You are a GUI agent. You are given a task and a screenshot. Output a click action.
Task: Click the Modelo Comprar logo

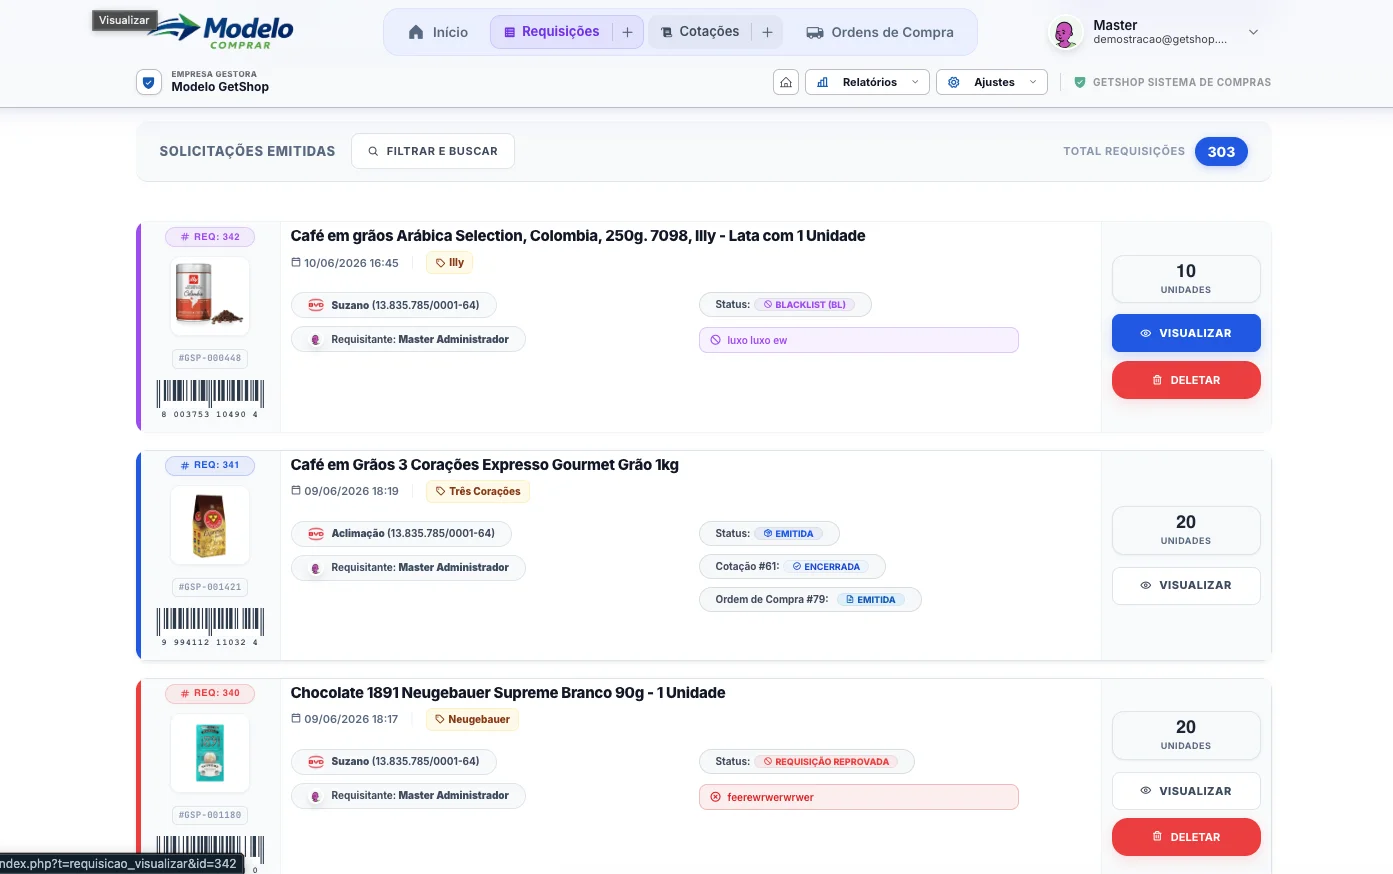pyautogui.click(x=221, y=32)
